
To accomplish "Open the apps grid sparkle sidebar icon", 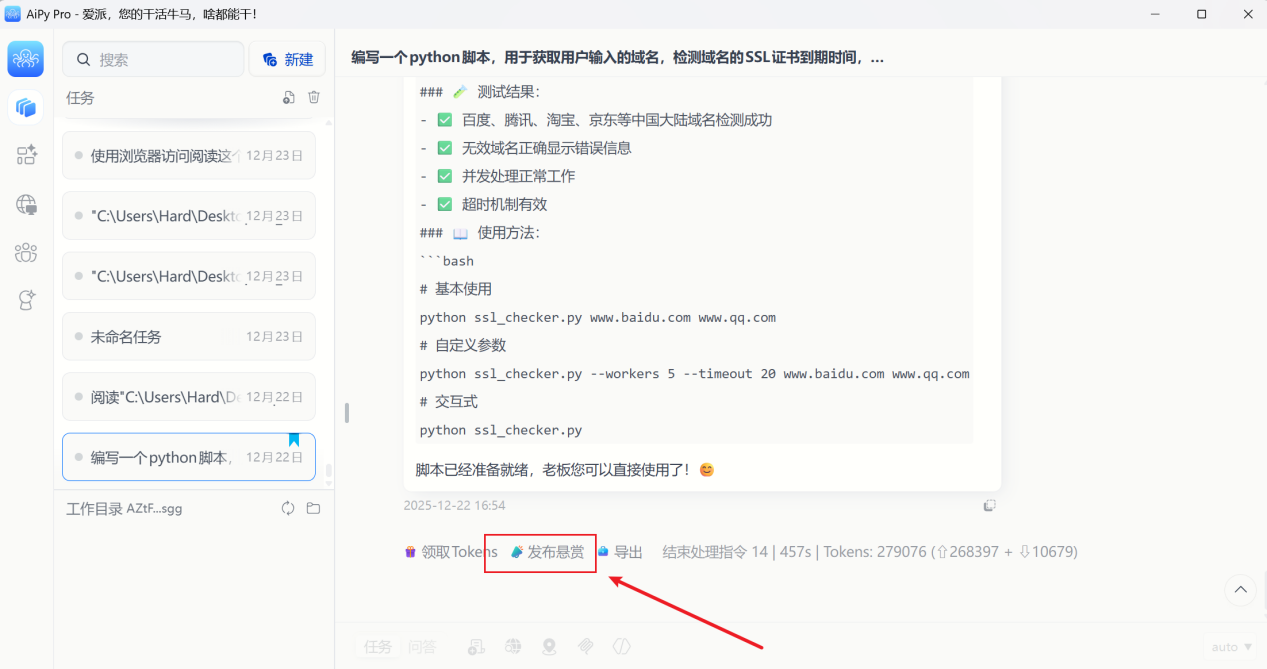I will (x=26, y=155).
